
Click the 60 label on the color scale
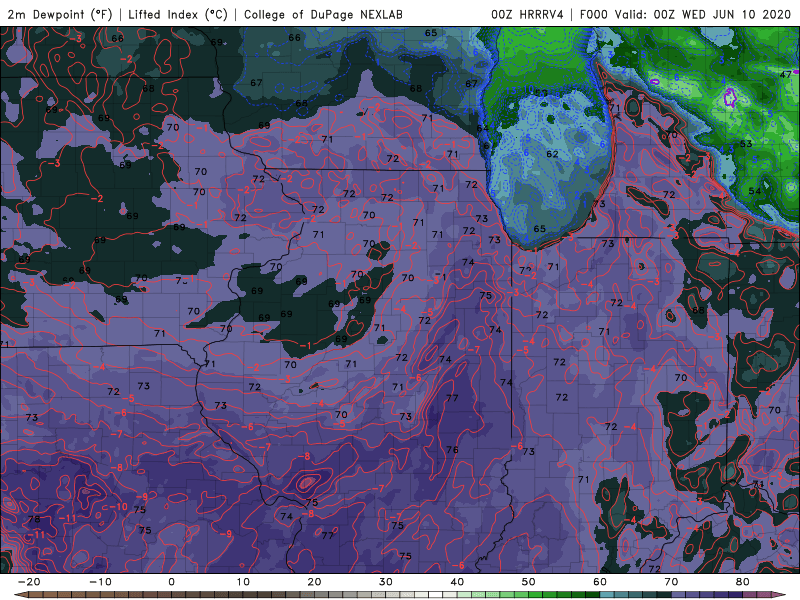click(x=600, y=582)
